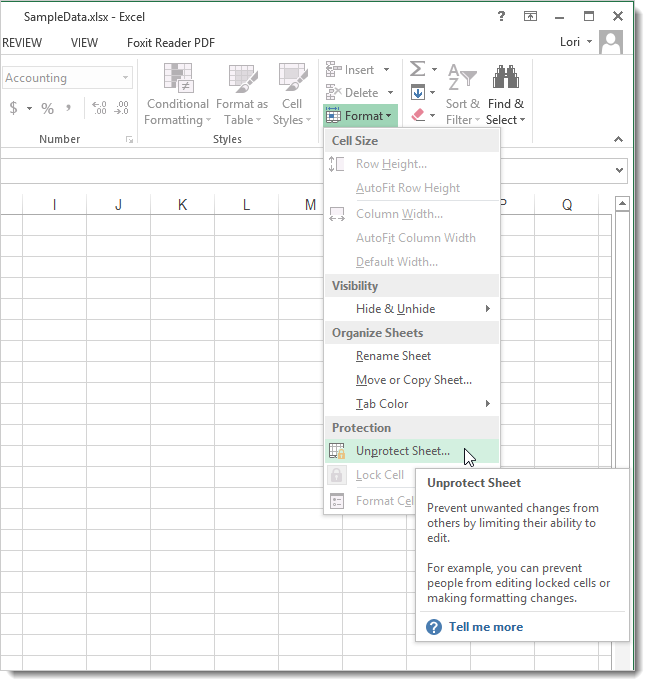
Task: Select column I header
Action: (54, 204)
